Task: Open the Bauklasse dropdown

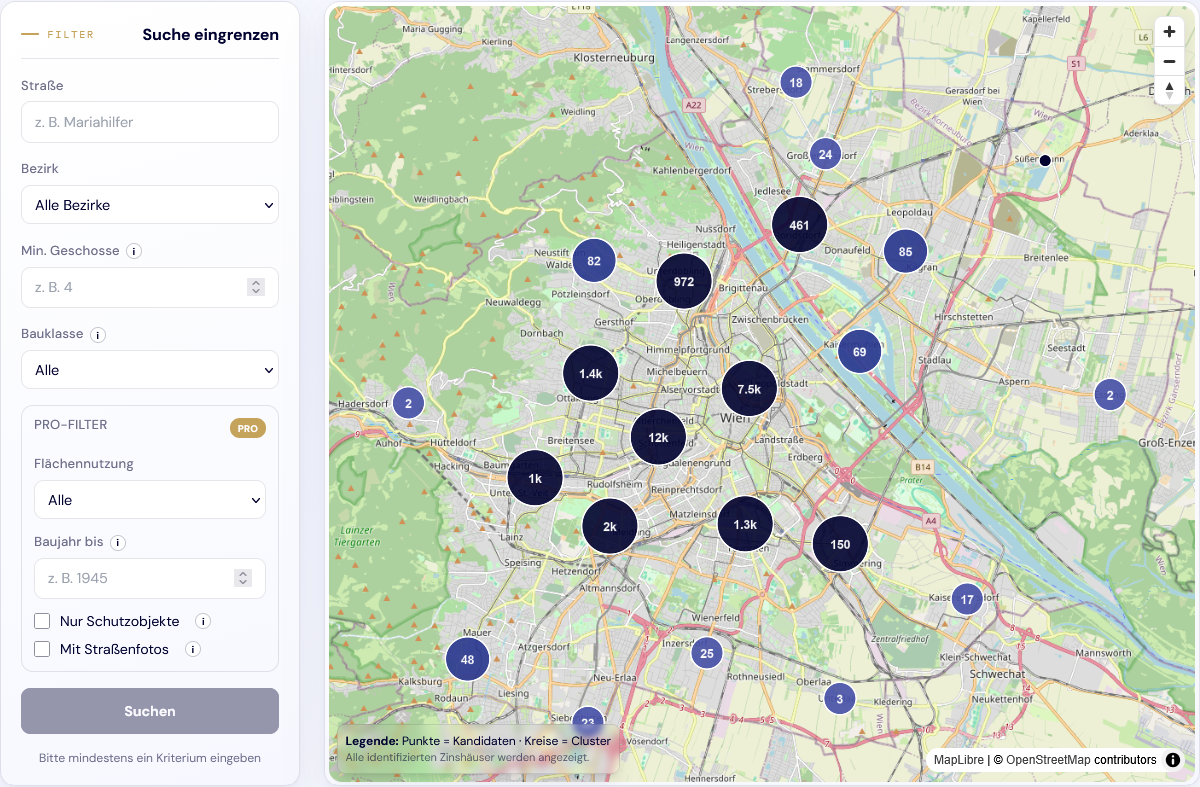Action: click(x=149, y=370)
